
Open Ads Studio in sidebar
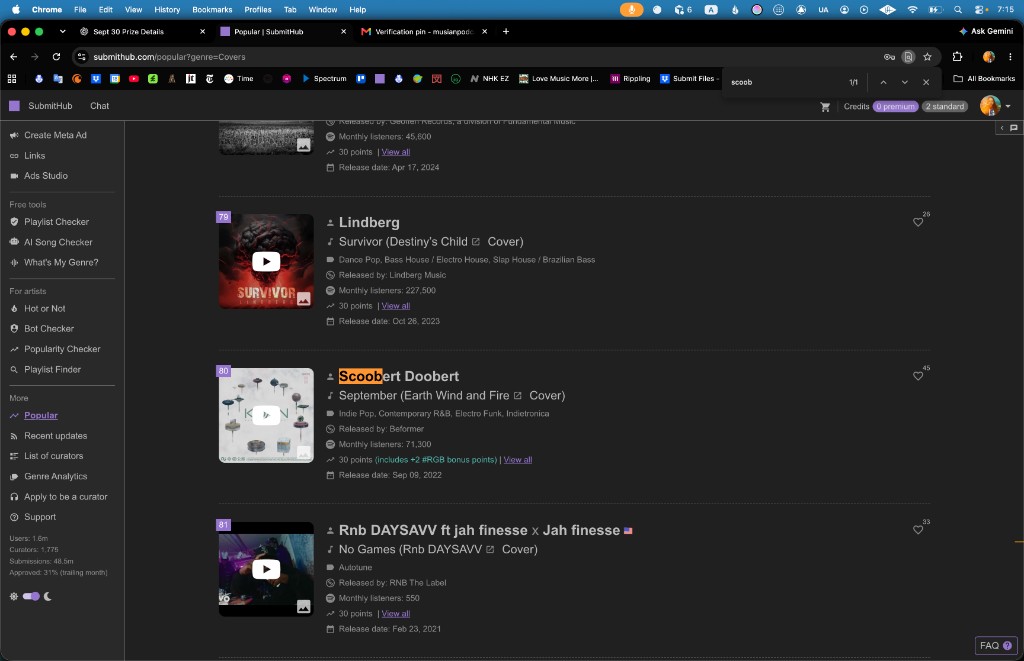coord(46,176)
